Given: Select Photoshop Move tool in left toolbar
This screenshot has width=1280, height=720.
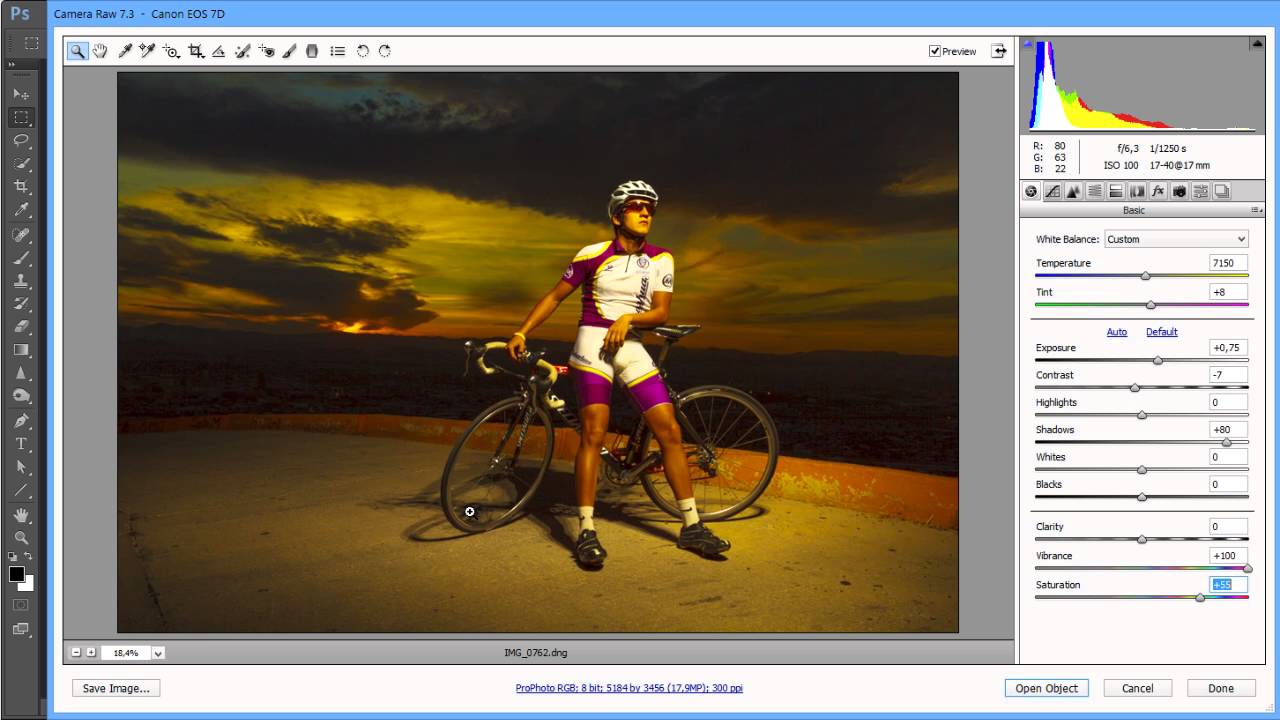Looking at the screenshot, I should (21, 93).
